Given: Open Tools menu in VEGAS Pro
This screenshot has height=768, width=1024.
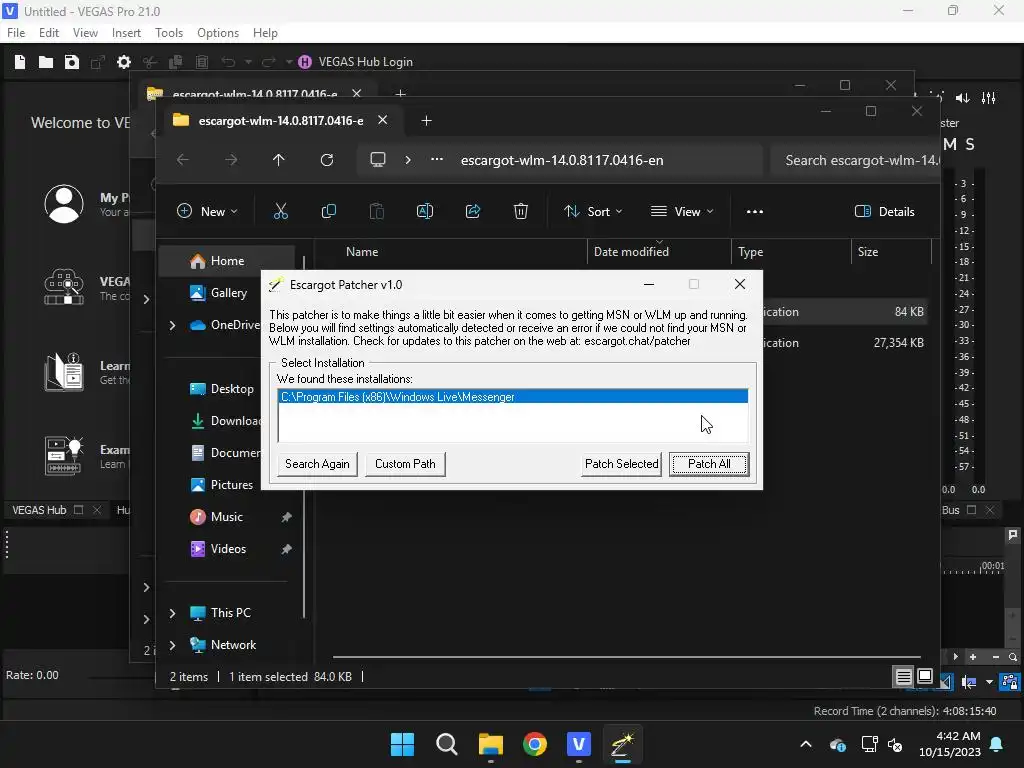Looking at the screenshot, I should click(168, 33).
